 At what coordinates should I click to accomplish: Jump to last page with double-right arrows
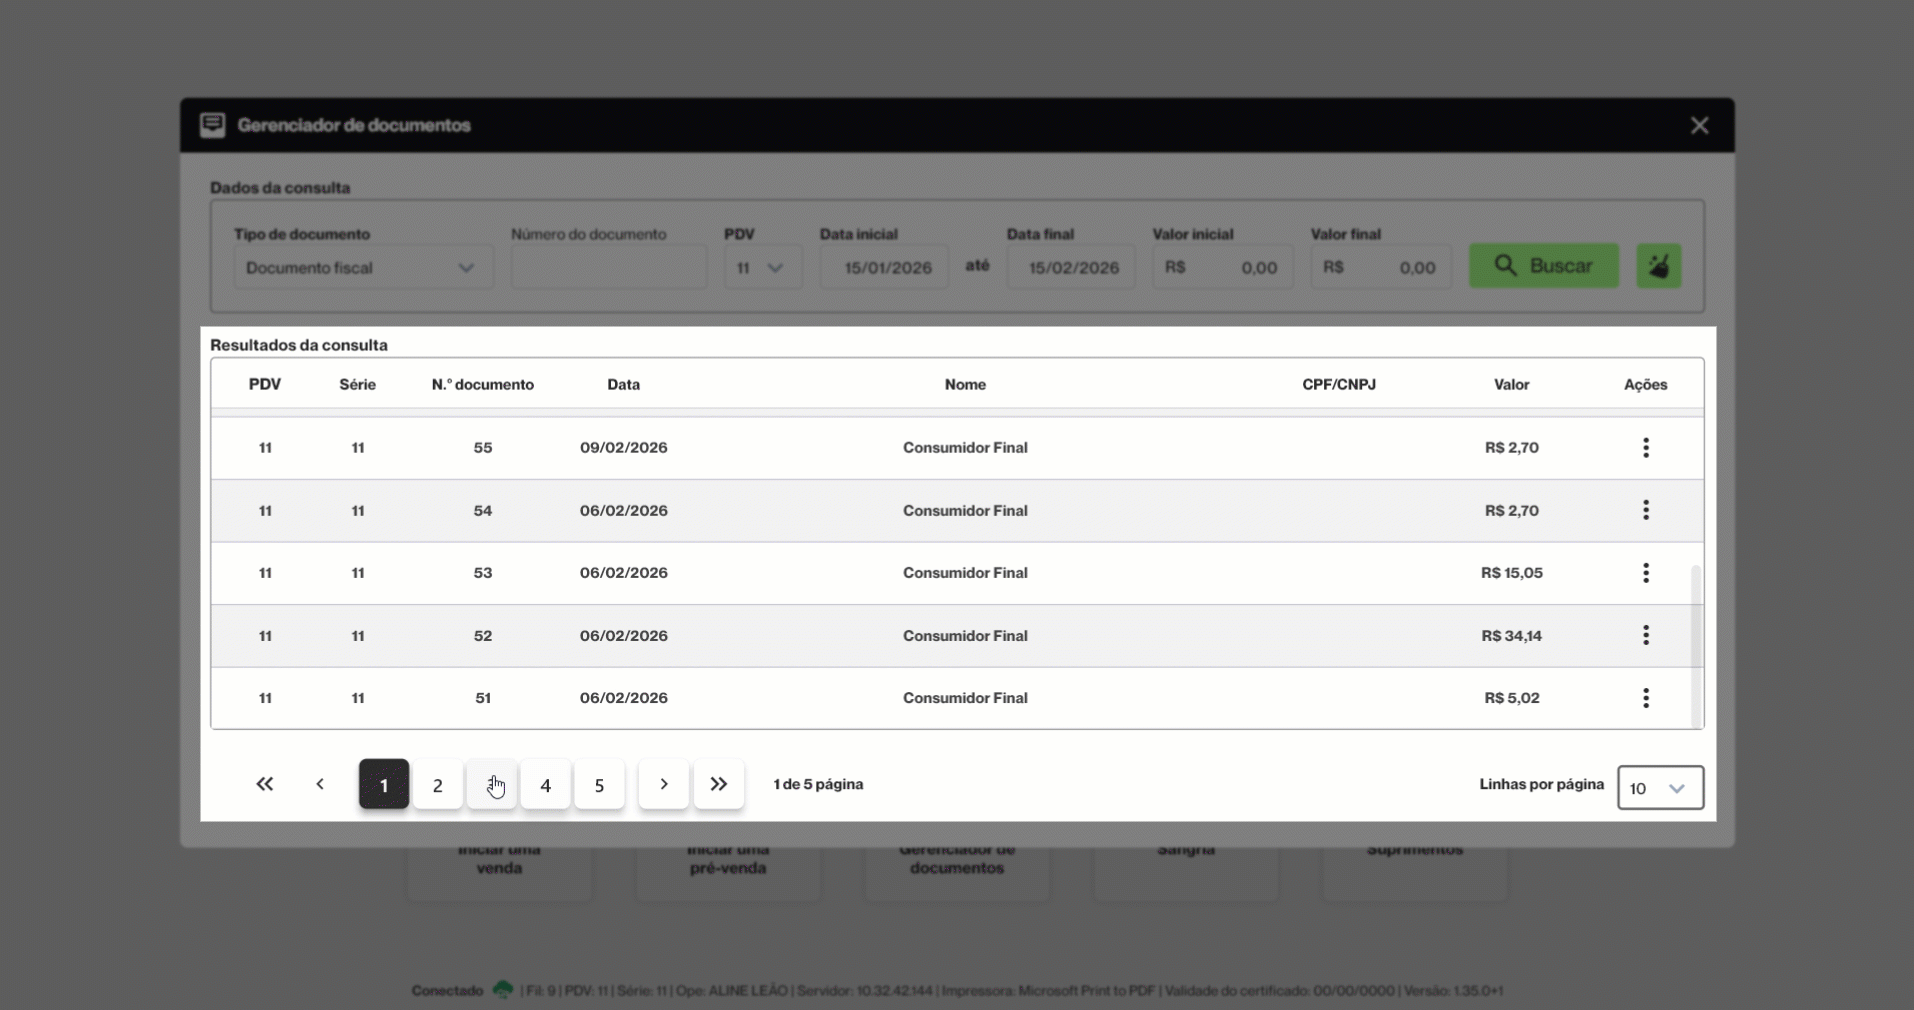coord(719,784)
